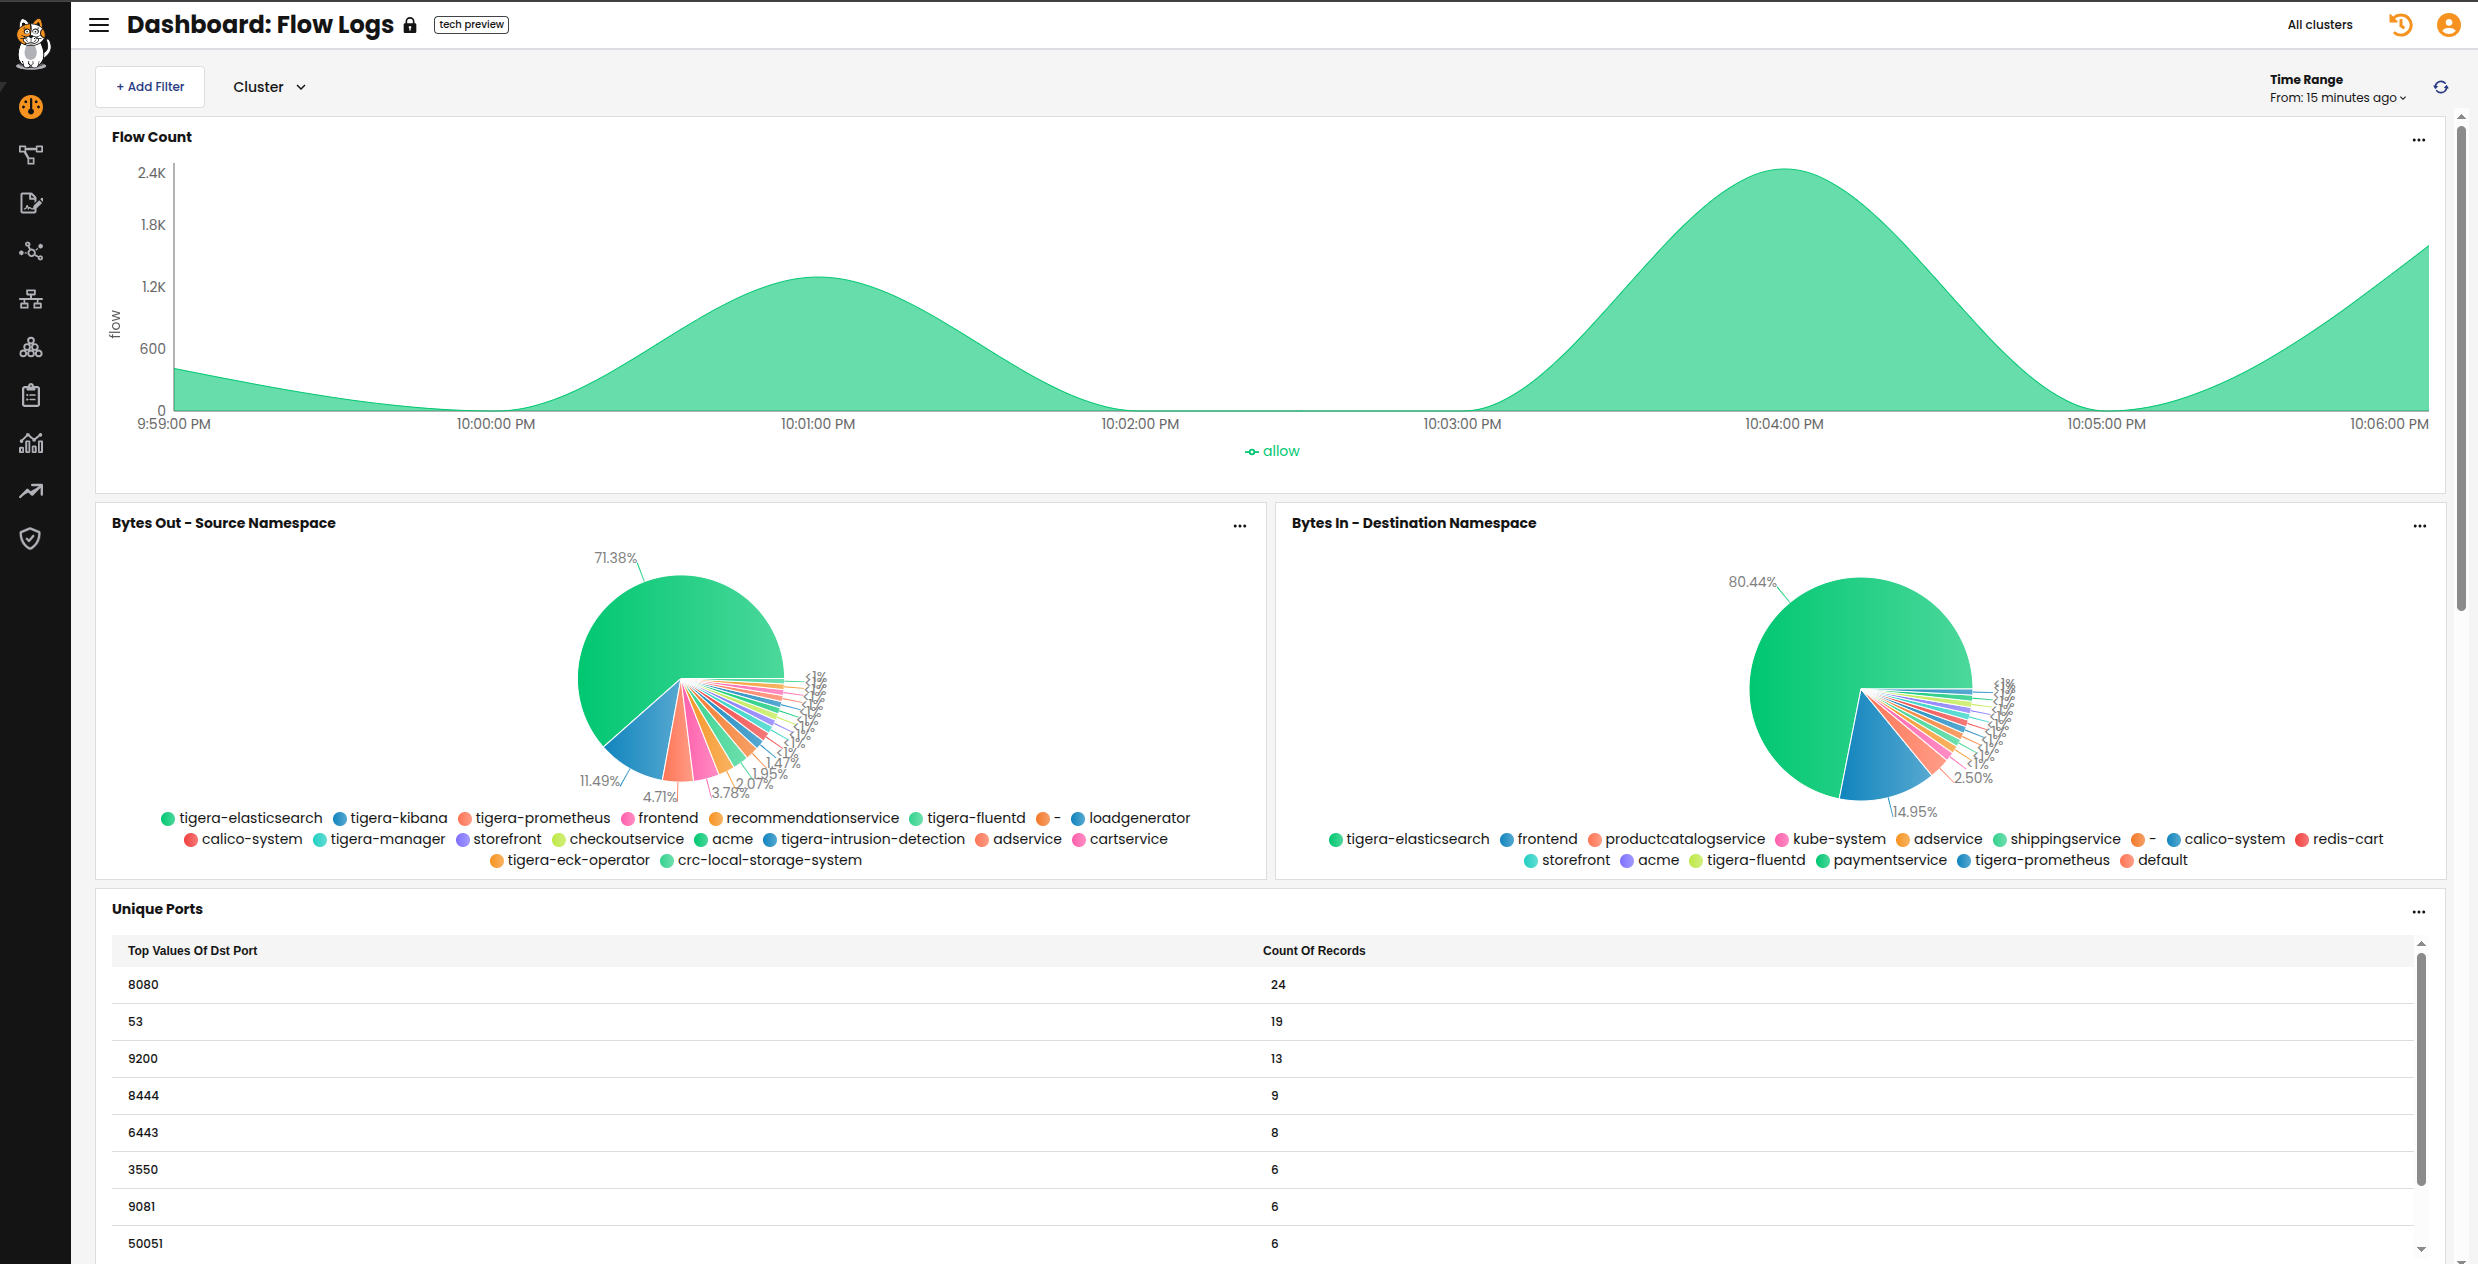The width and height of the screenshot is (2478, 1264).
Task: Open the history clock icon in header
Action: pyautogui.click(x=2400, y=25)
